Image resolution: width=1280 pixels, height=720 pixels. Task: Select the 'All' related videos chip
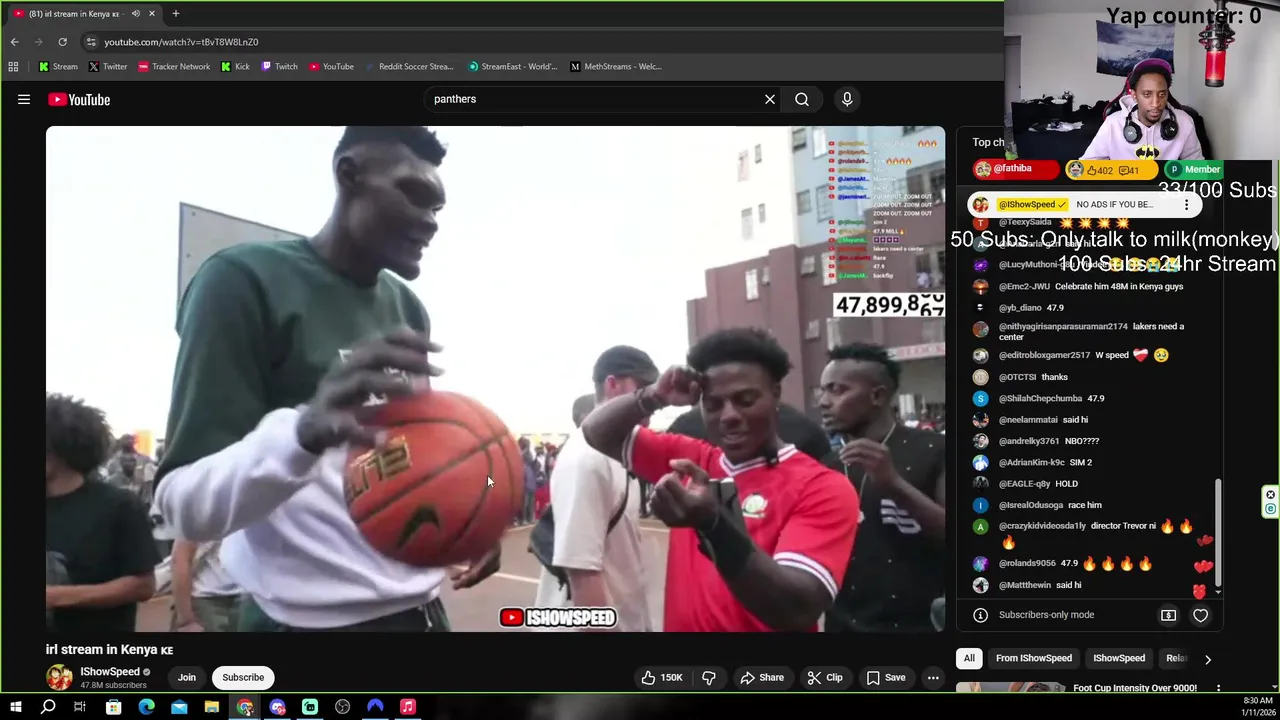[969, 658]
